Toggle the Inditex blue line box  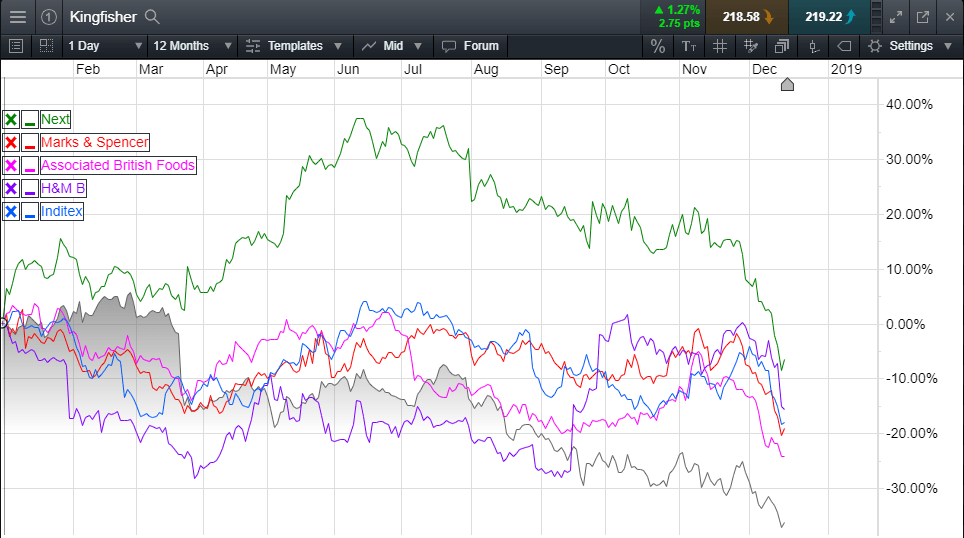pyautogui.click(x=30, y=212)
